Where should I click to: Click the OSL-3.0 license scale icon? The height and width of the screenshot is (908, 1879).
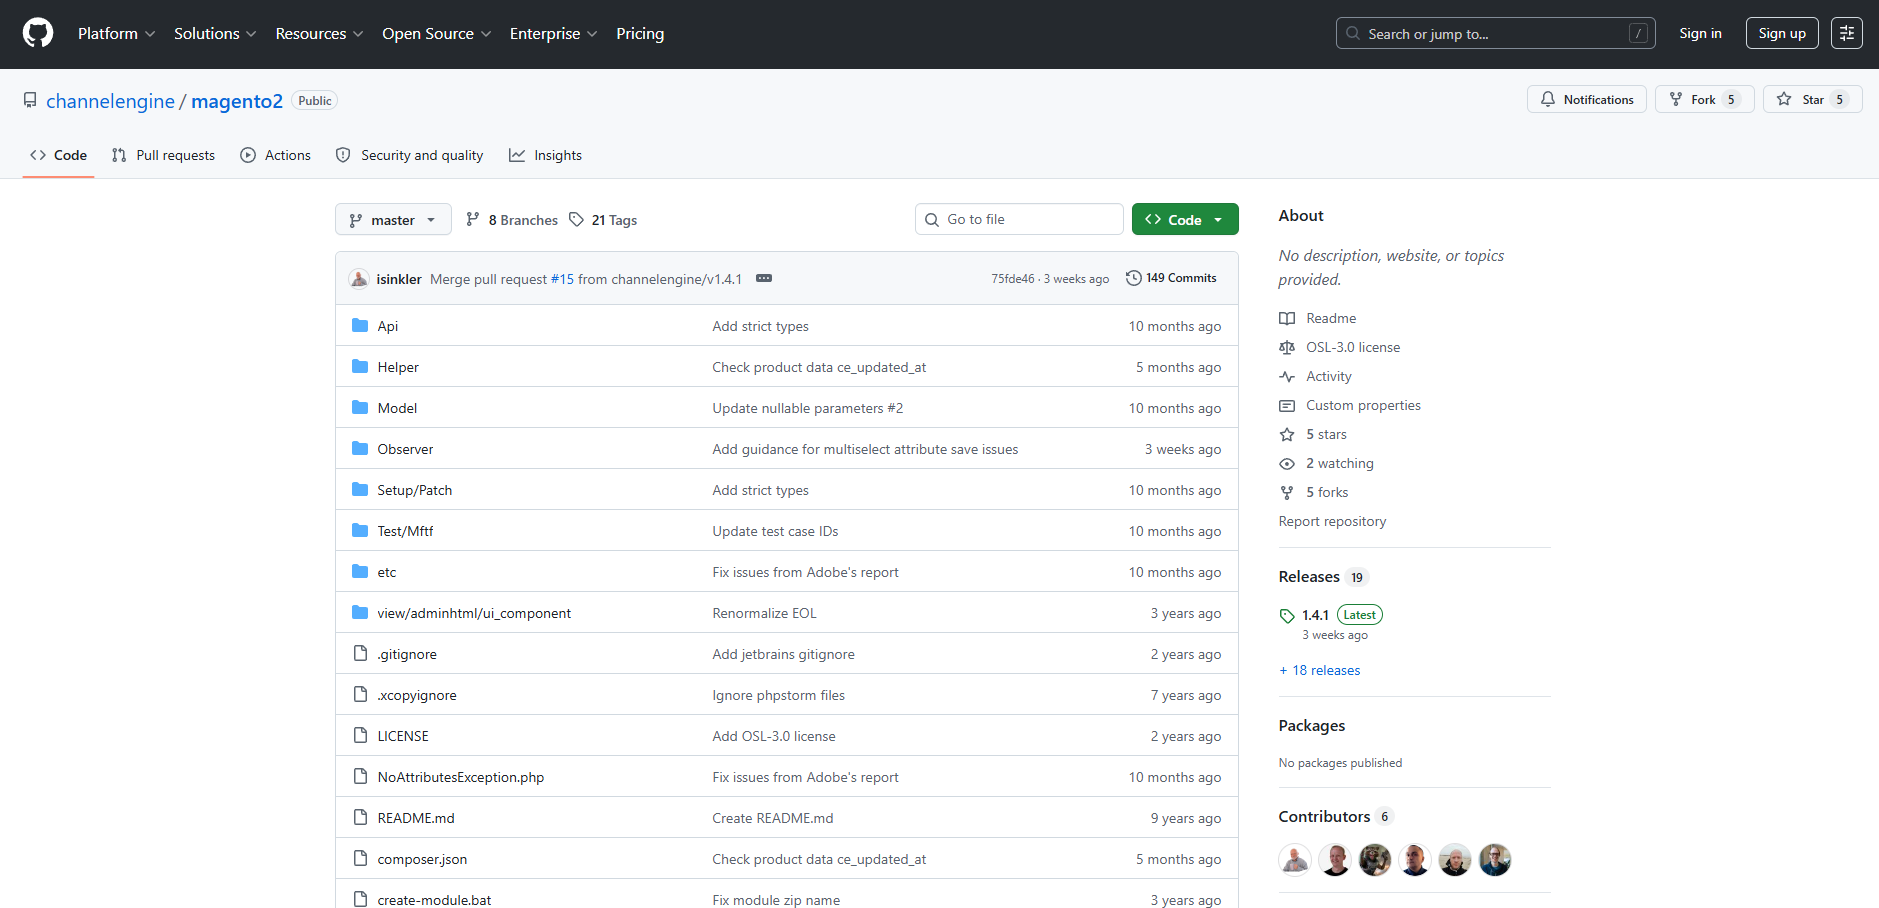1287,347
